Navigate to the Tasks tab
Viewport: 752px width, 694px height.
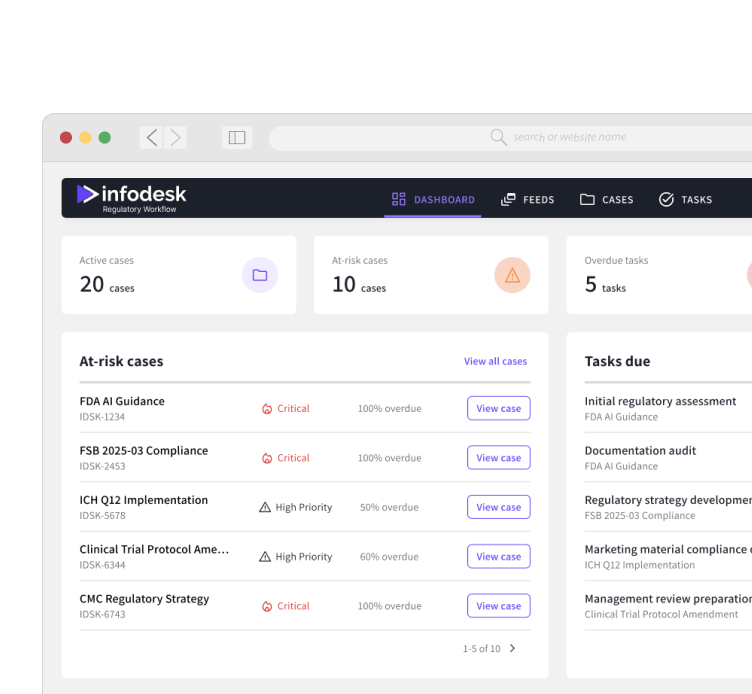[x=685, y=200]
